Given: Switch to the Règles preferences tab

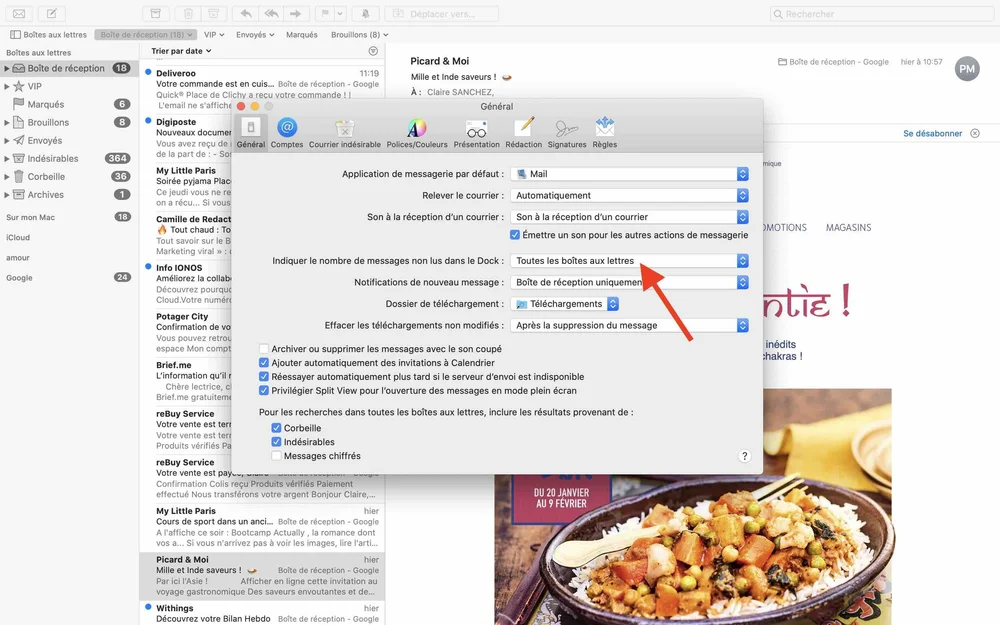Looking at the screenshot, I should coord(605,133).
